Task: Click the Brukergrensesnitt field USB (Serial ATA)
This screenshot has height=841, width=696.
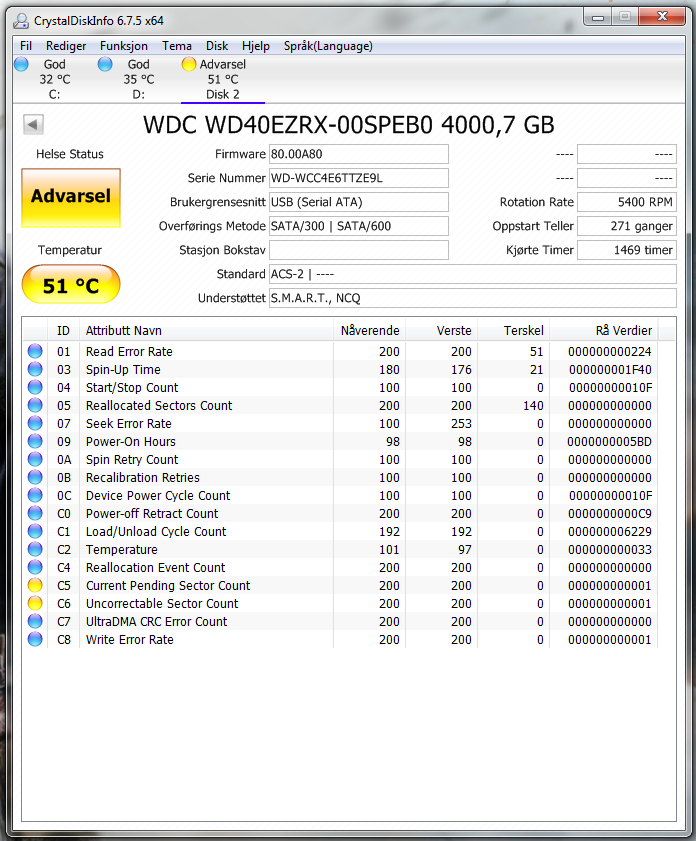Action: (x=359, y=202)
